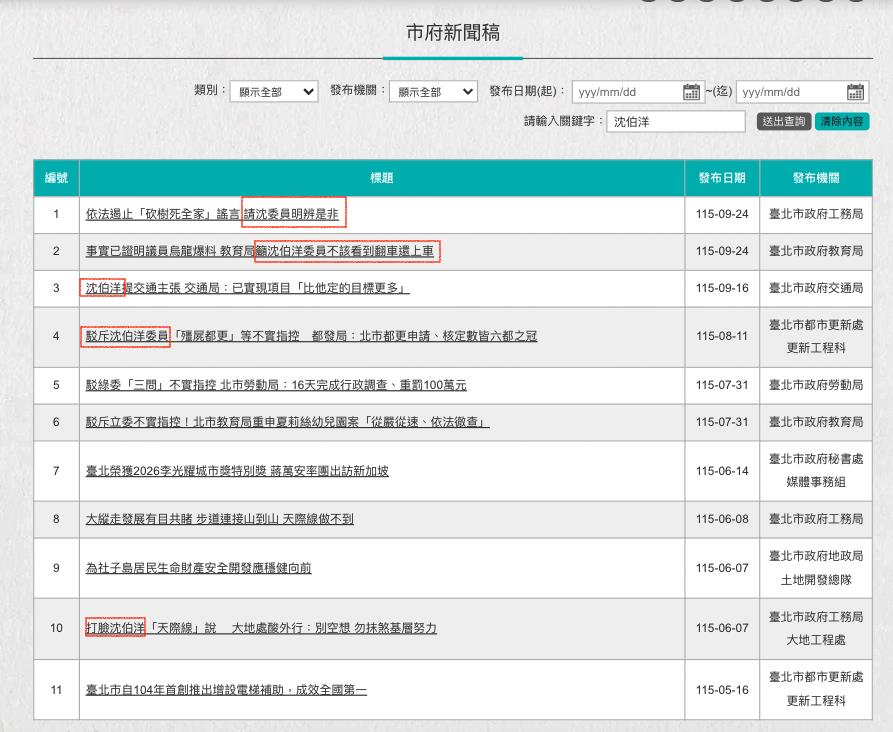893x732 pixels.
Task: Select row number 10 cell
Action: [56, 628]
